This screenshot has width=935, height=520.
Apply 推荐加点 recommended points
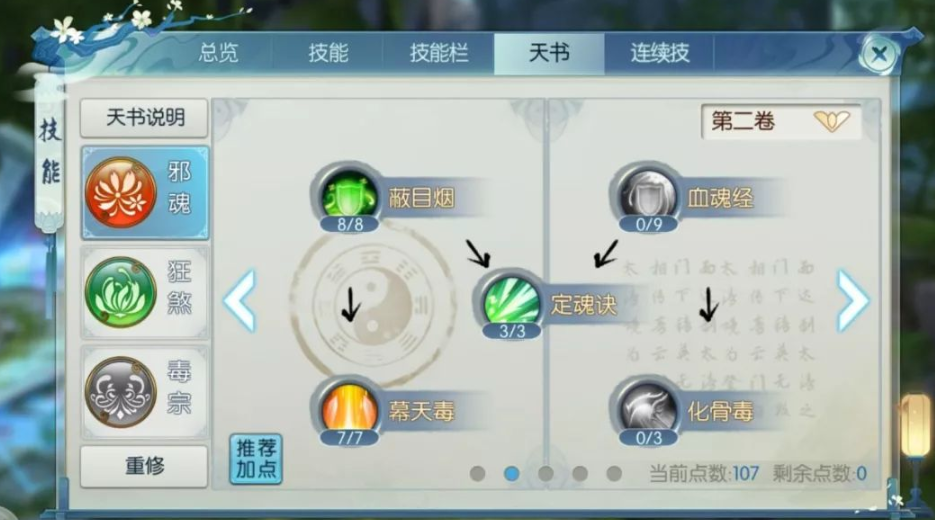256,459
